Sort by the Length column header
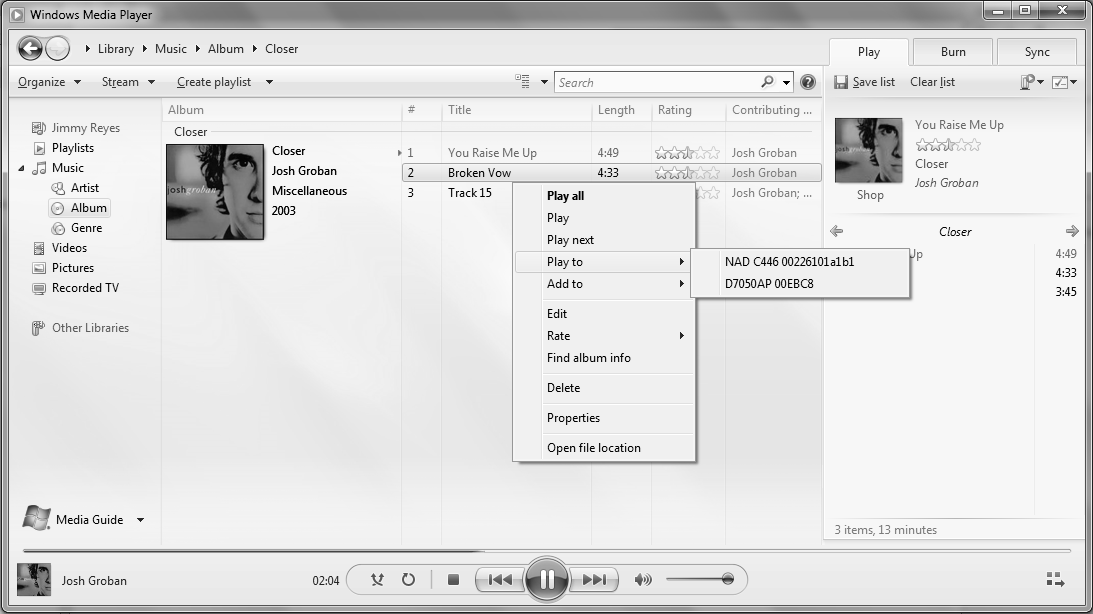 616,110
